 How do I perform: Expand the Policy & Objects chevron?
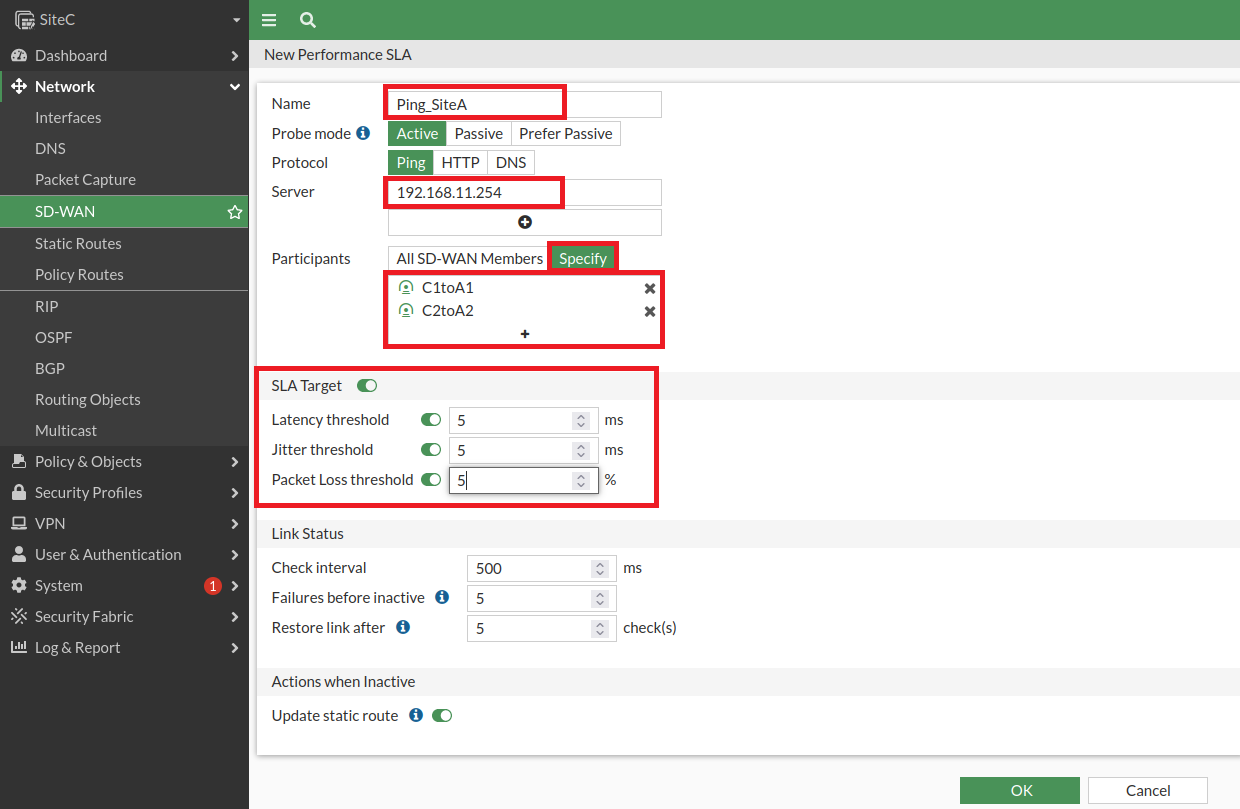pos(234,462)
